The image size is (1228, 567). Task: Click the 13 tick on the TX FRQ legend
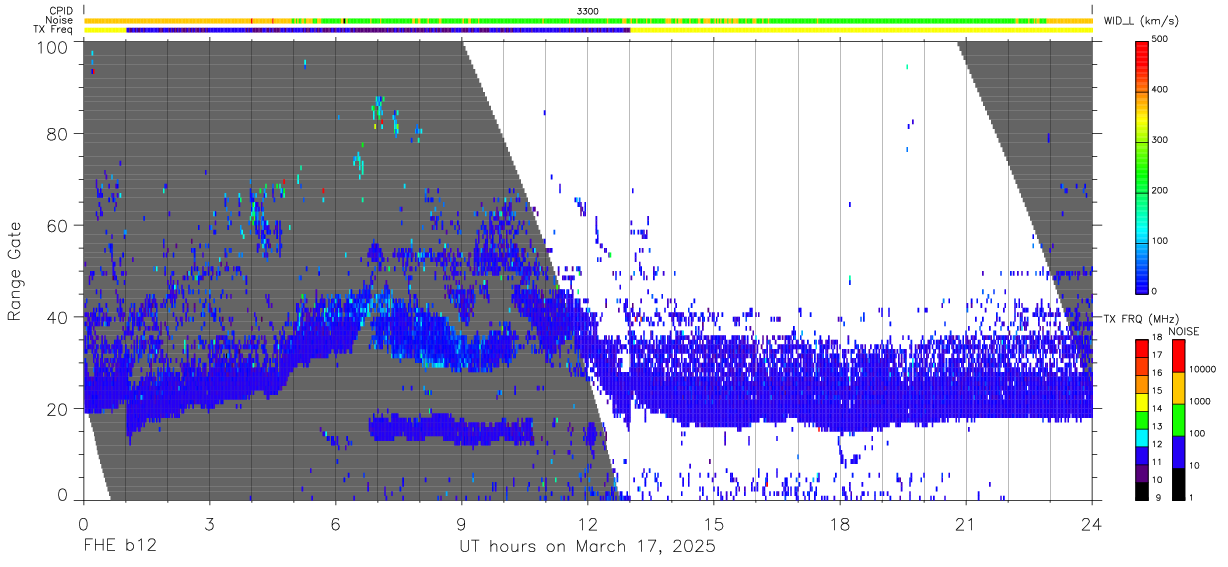pos(1156,429)
